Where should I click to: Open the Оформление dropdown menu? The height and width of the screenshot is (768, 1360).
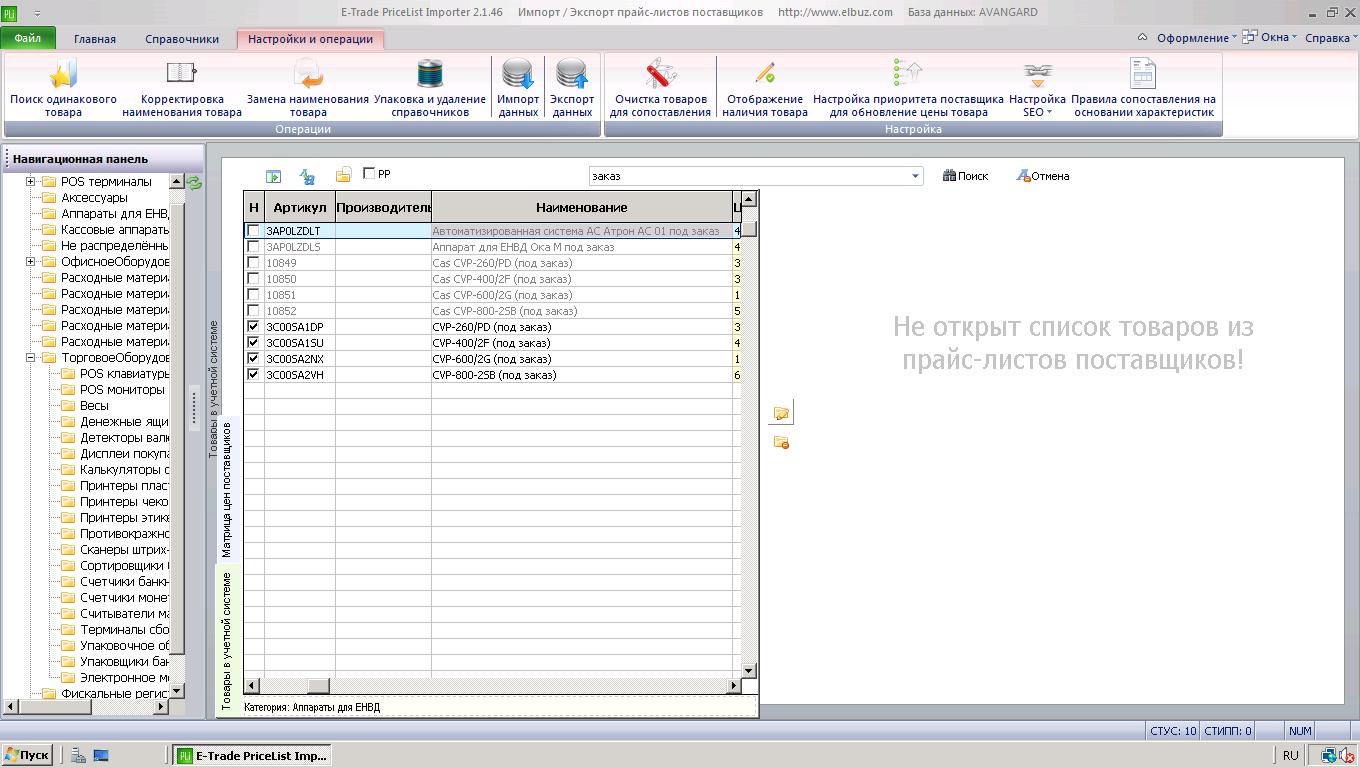click(x=1196, y=38)
